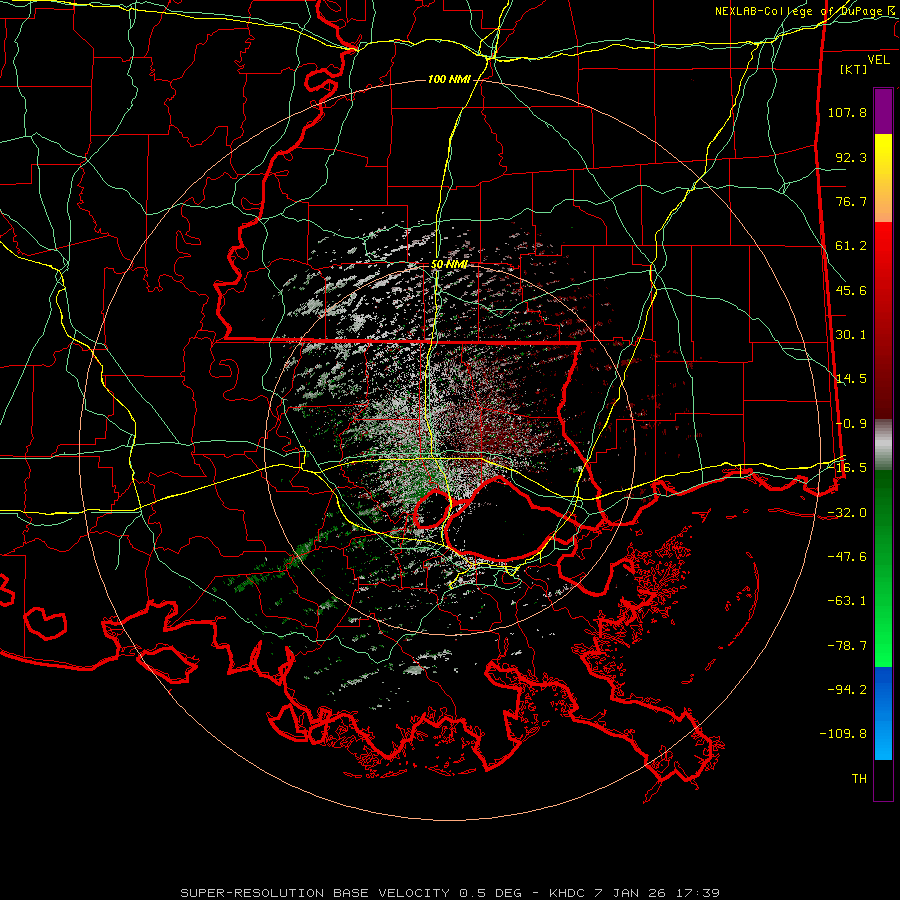Pick the green segment of the color bar
900x900 pixels.
[x=883, y=568]
